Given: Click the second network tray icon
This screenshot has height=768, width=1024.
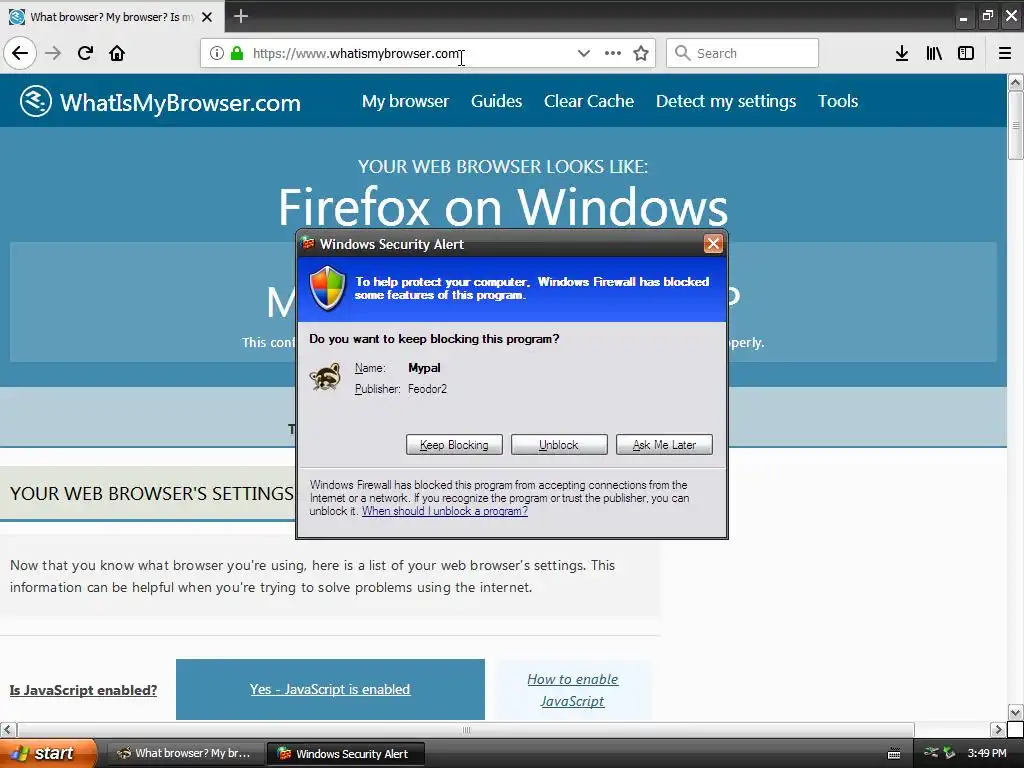Looking at the screenshot, I should click(949, 753).
